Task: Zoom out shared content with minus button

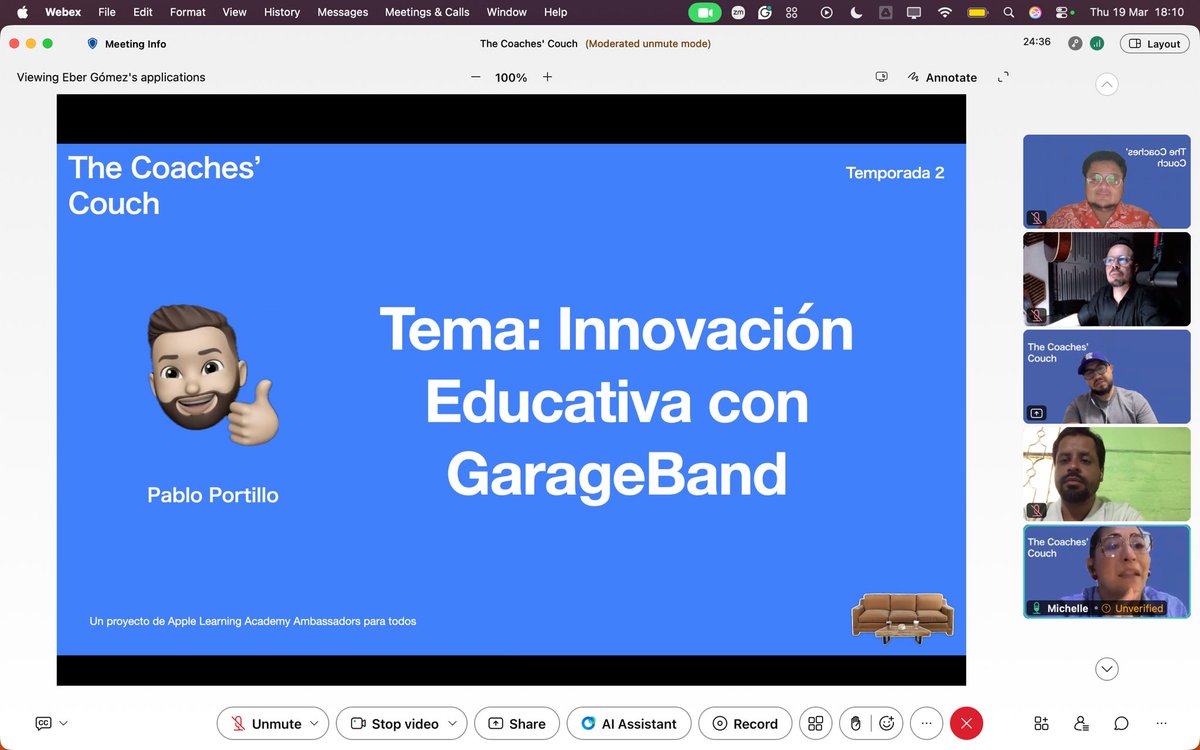Action: click(x=475, y=77)
